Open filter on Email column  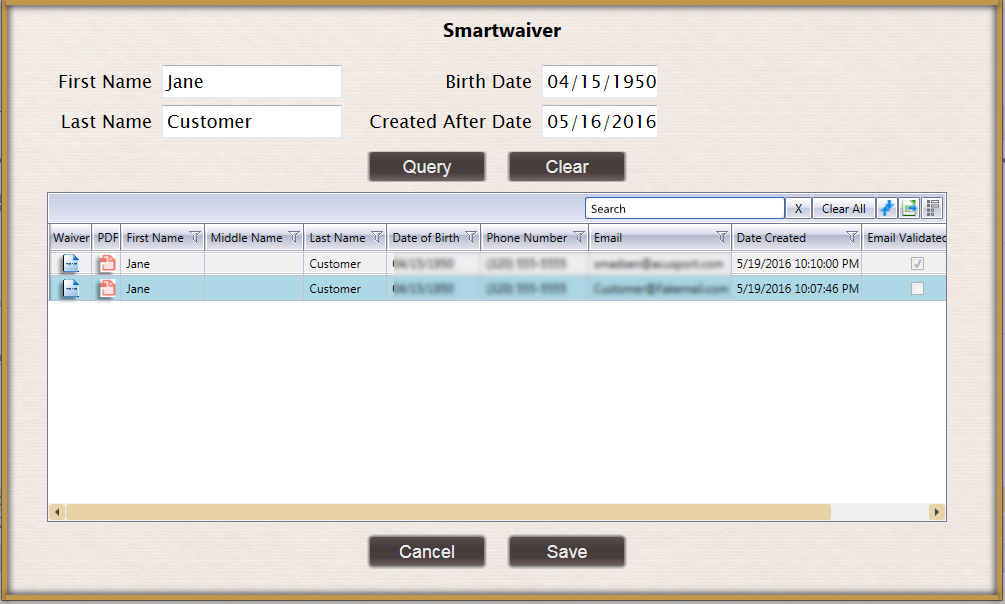722,237
